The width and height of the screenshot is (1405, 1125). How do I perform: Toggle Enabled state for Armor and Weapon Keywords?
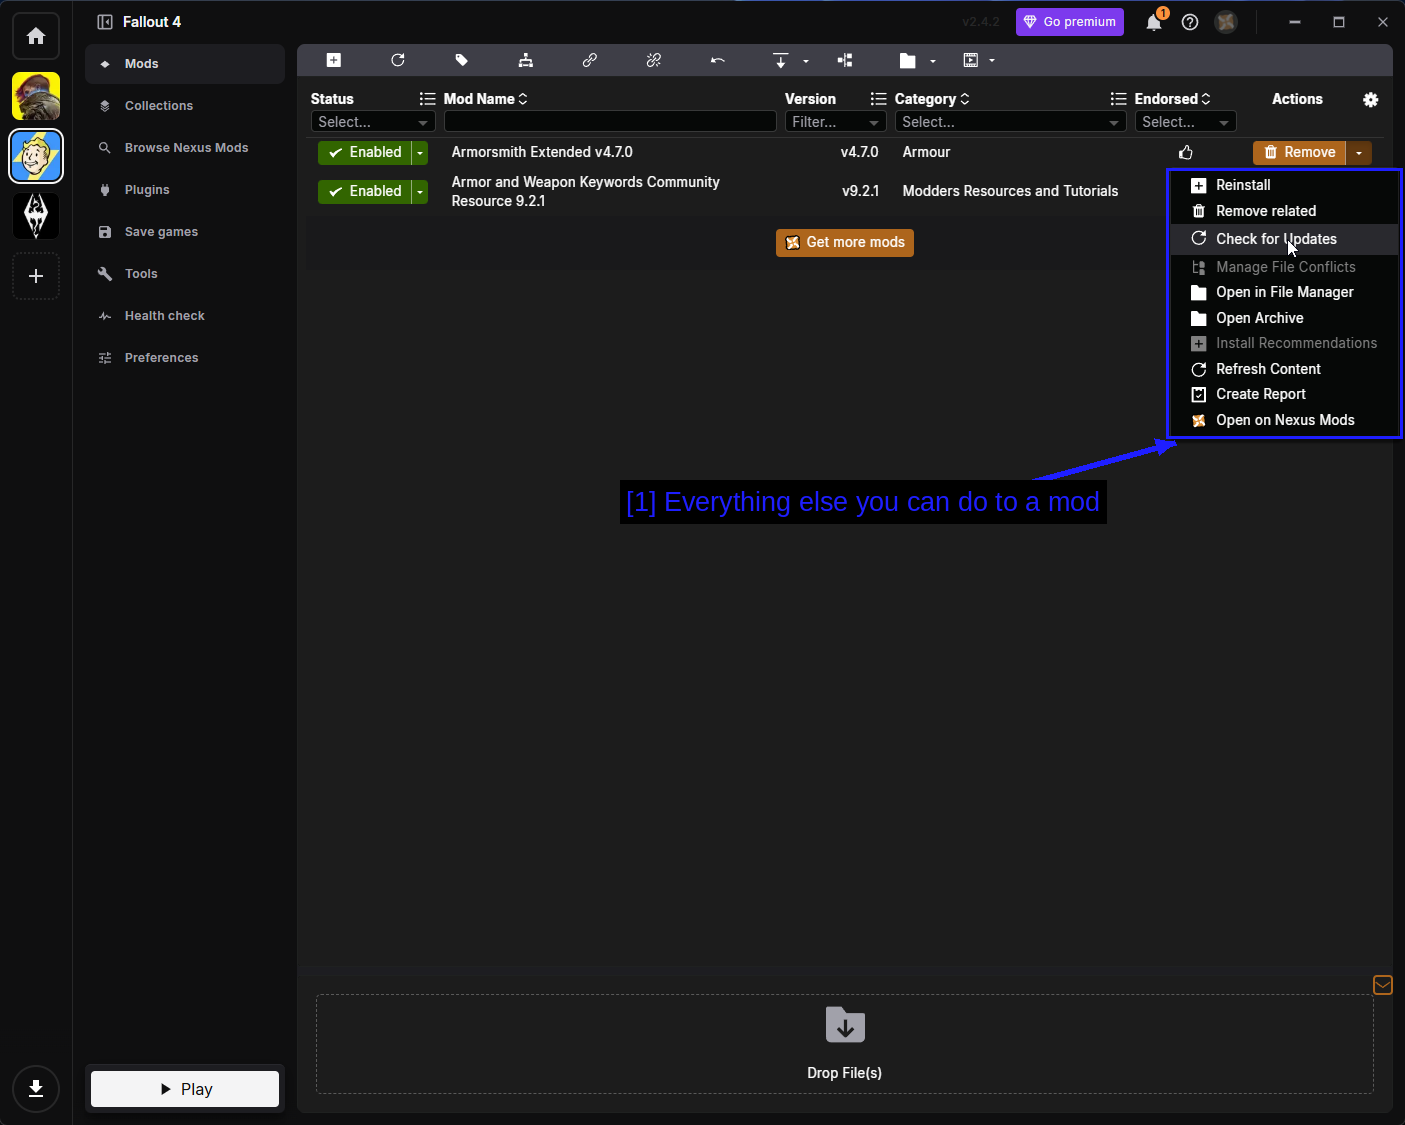pyautogui.click(x=365, y=191)
